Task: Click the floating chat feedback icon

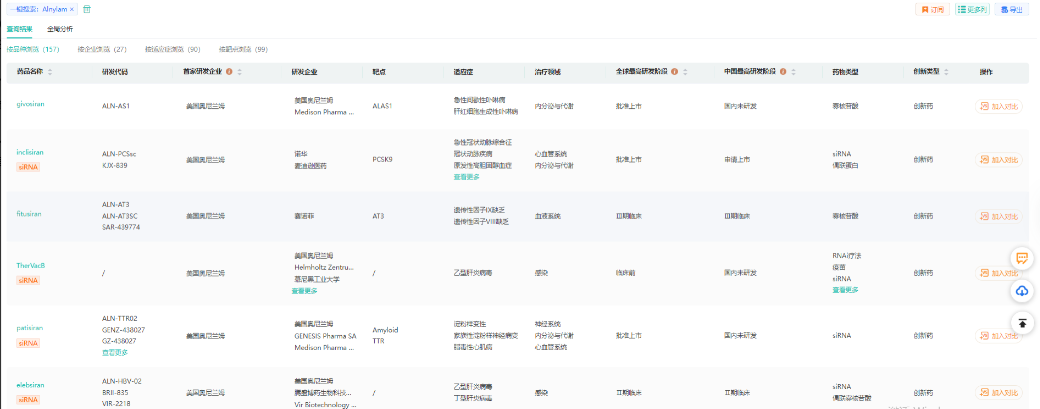Action: point(1022,258)
